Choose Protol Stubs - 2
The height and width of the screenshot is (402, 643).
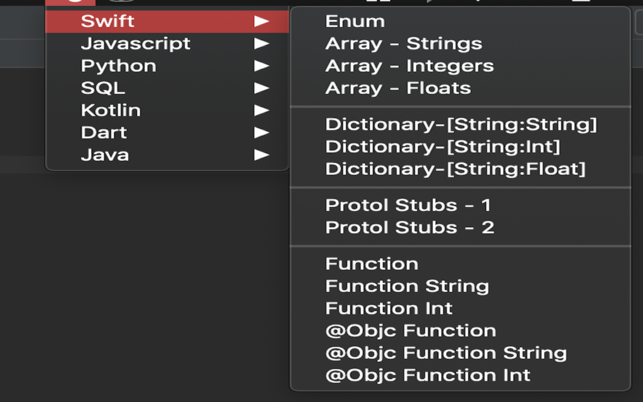point(460,227)
